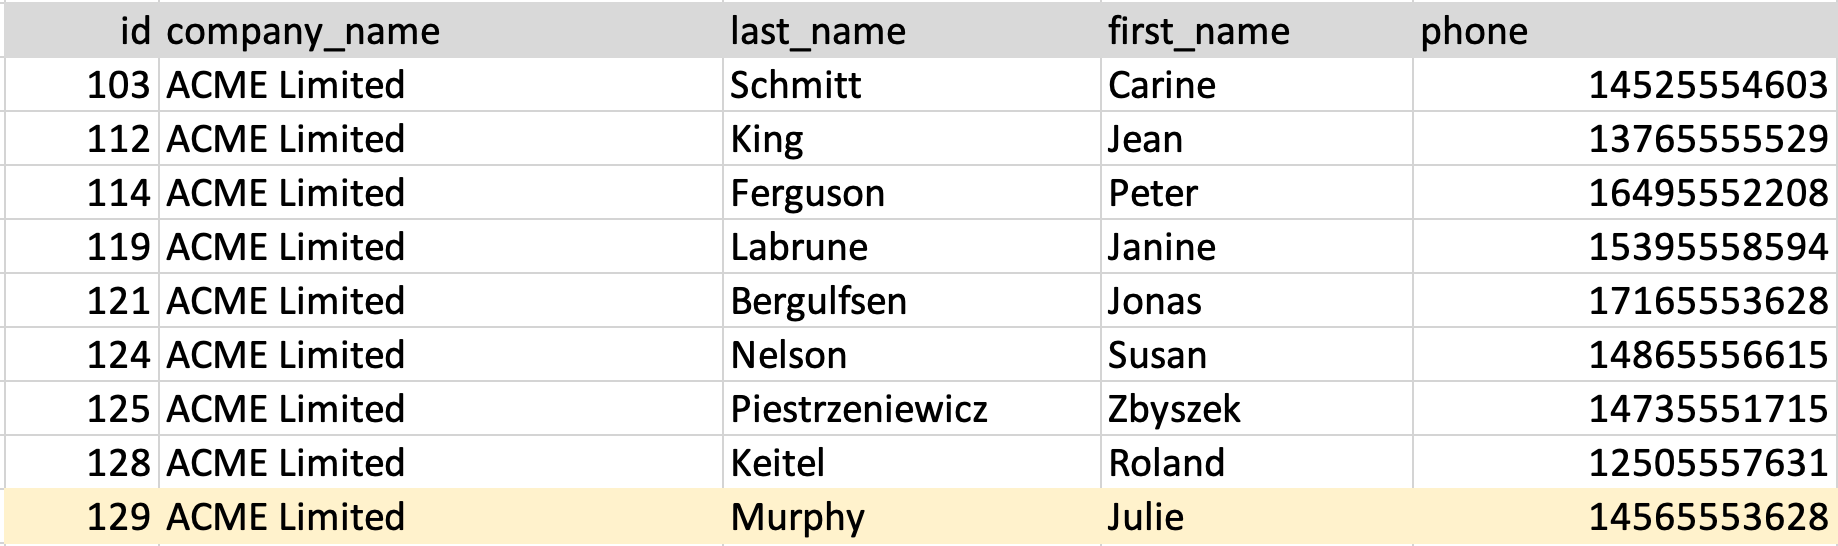Click the Piestrzeniewicz cell

pos(858,409)
